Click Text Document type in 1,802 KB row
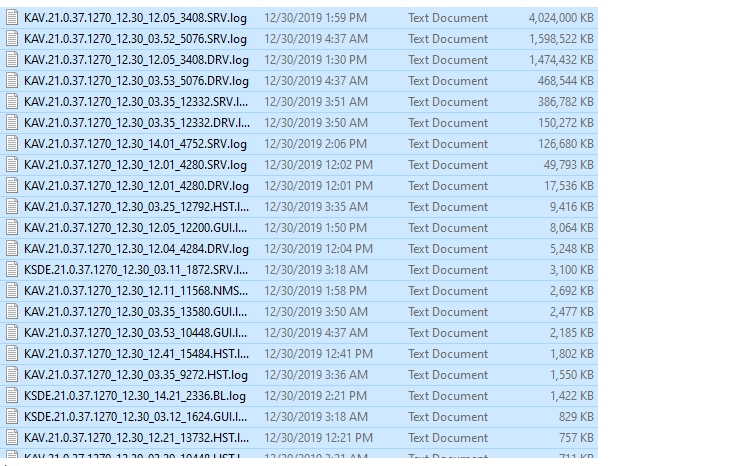 [448, 353]
